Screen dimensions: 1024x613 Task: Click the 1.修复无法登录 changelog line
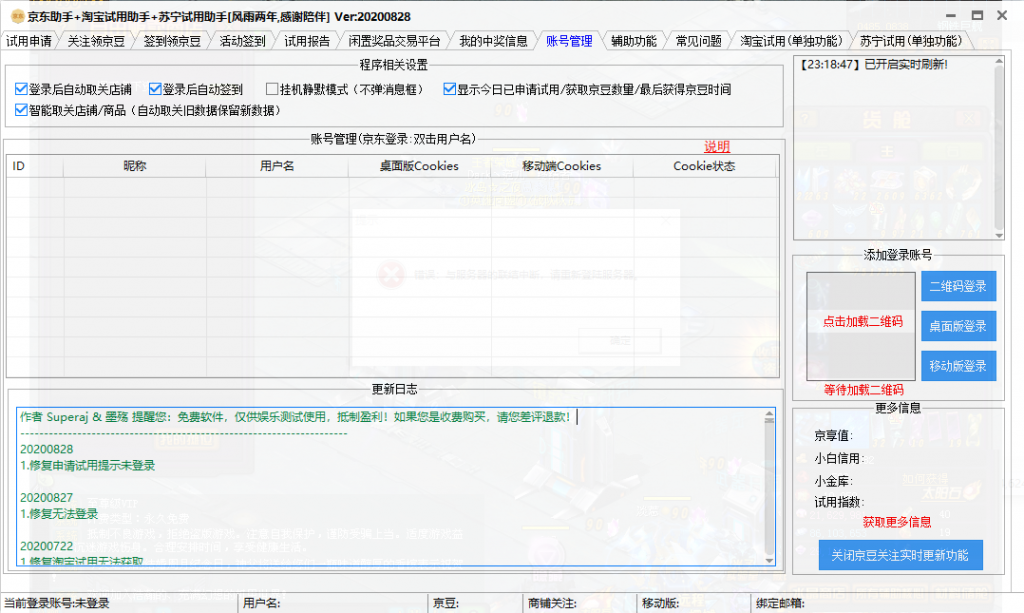coord(59,514)
